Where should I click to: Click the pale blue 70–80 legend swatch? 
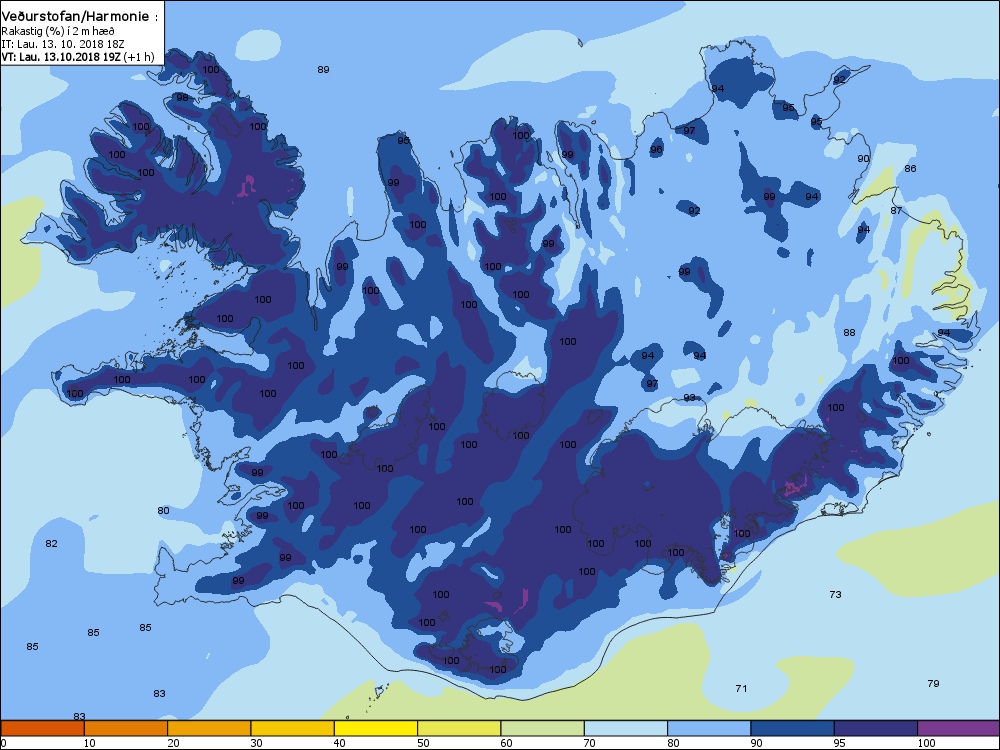[x=626, y=728]
